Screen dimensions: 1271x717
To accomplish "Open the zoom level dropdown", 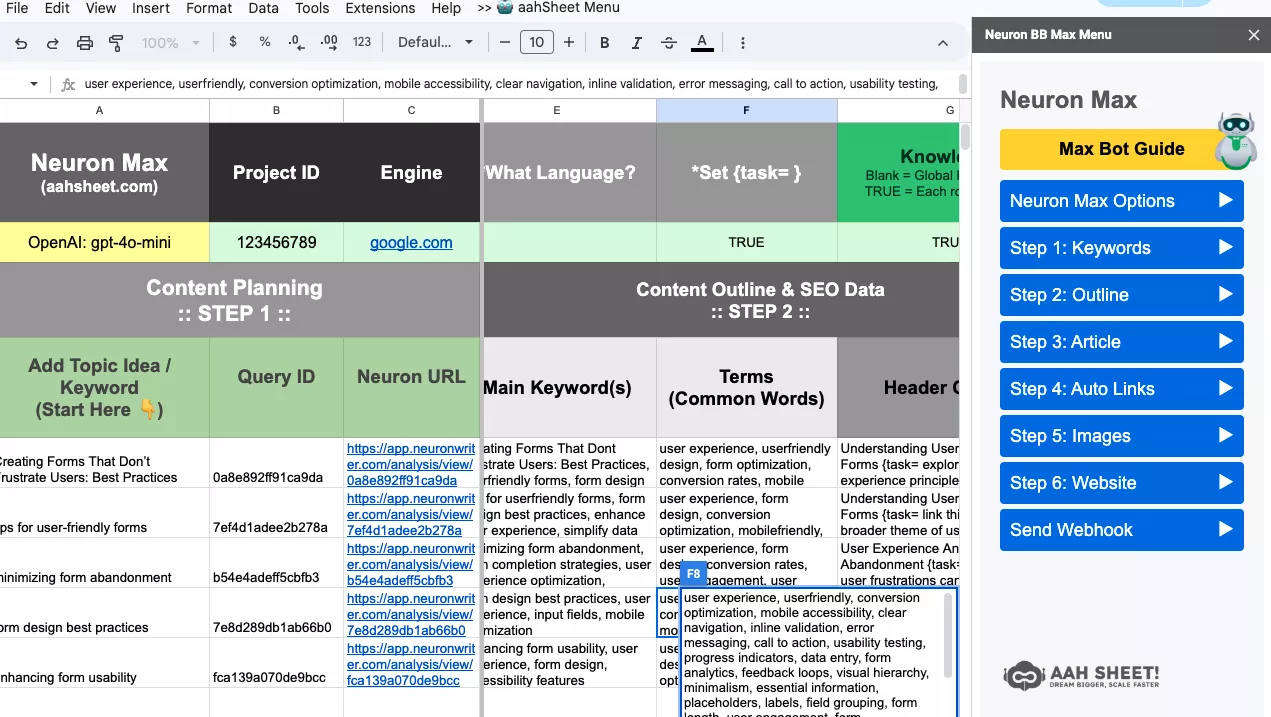I will coord(170,43).
